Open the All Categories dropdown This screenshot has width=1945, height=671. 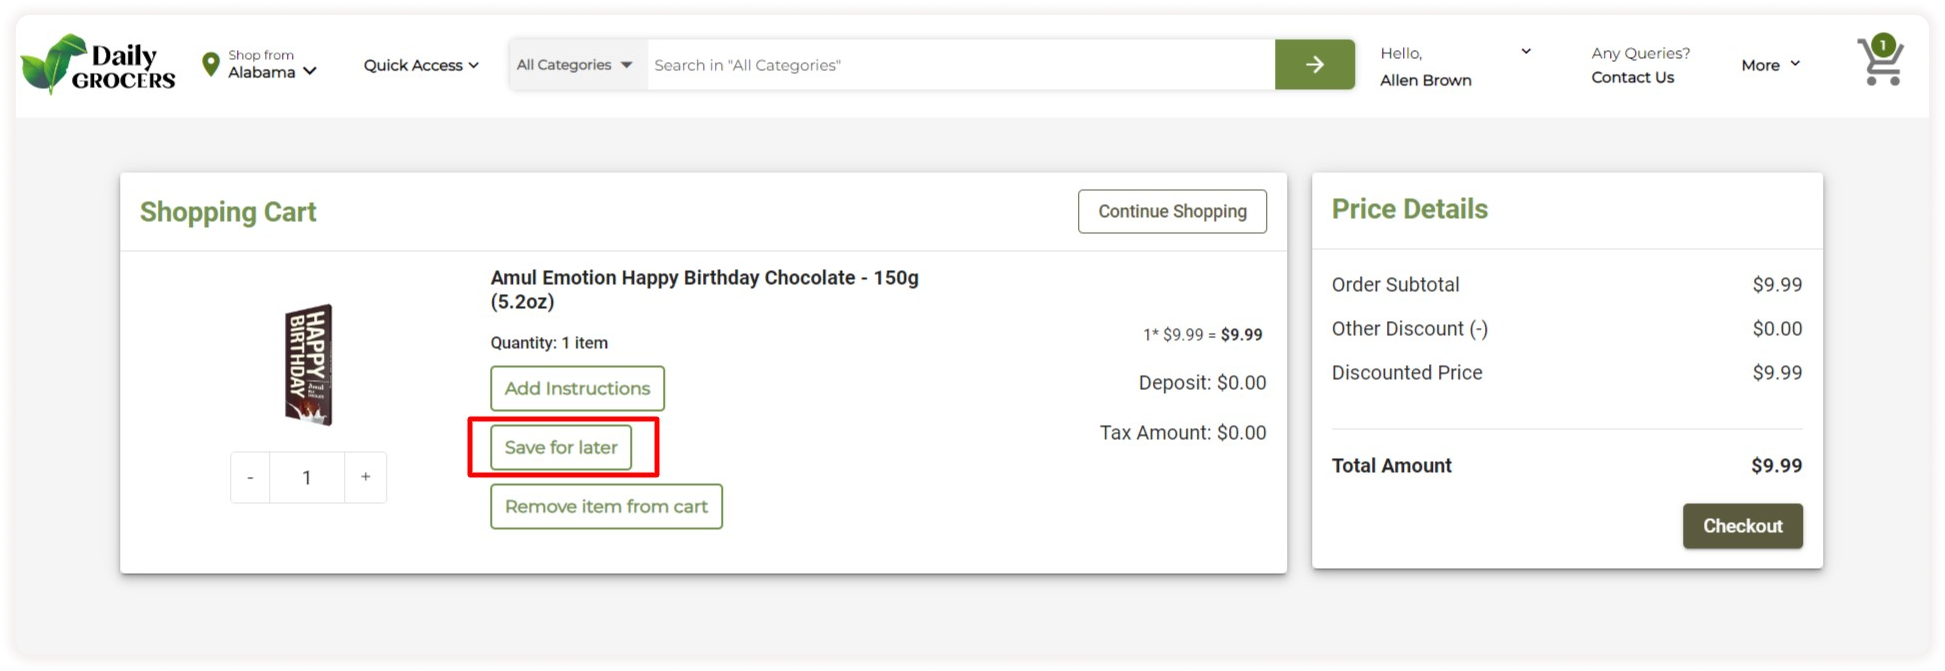[x=575, y=65]
